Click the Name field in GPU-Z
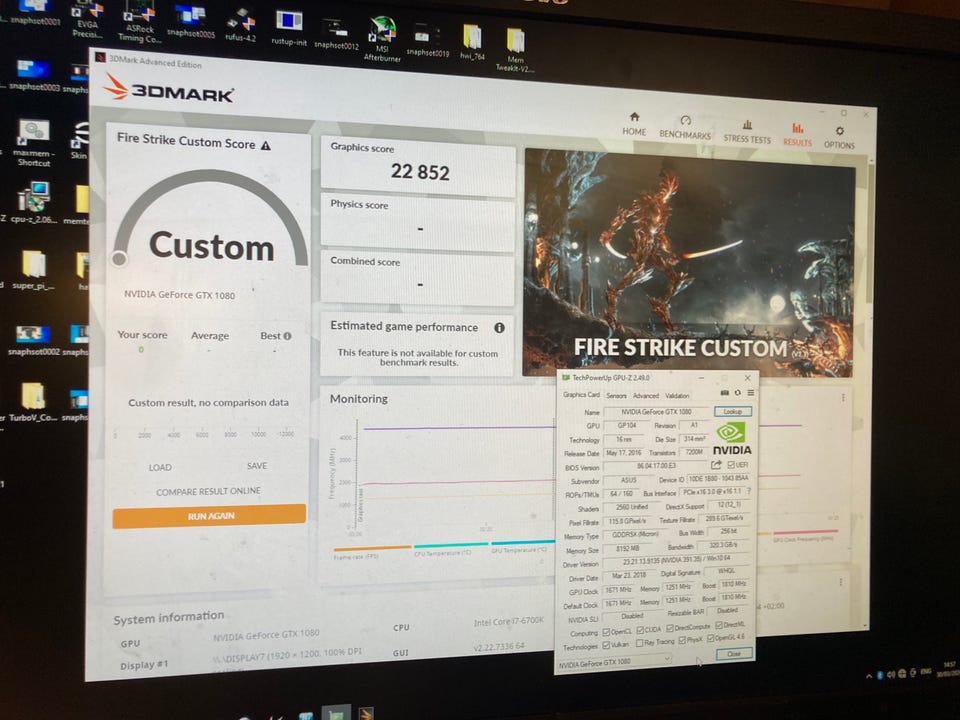This screenshot has width=960, height=720. pyautogui.click(x=656, y=412)
